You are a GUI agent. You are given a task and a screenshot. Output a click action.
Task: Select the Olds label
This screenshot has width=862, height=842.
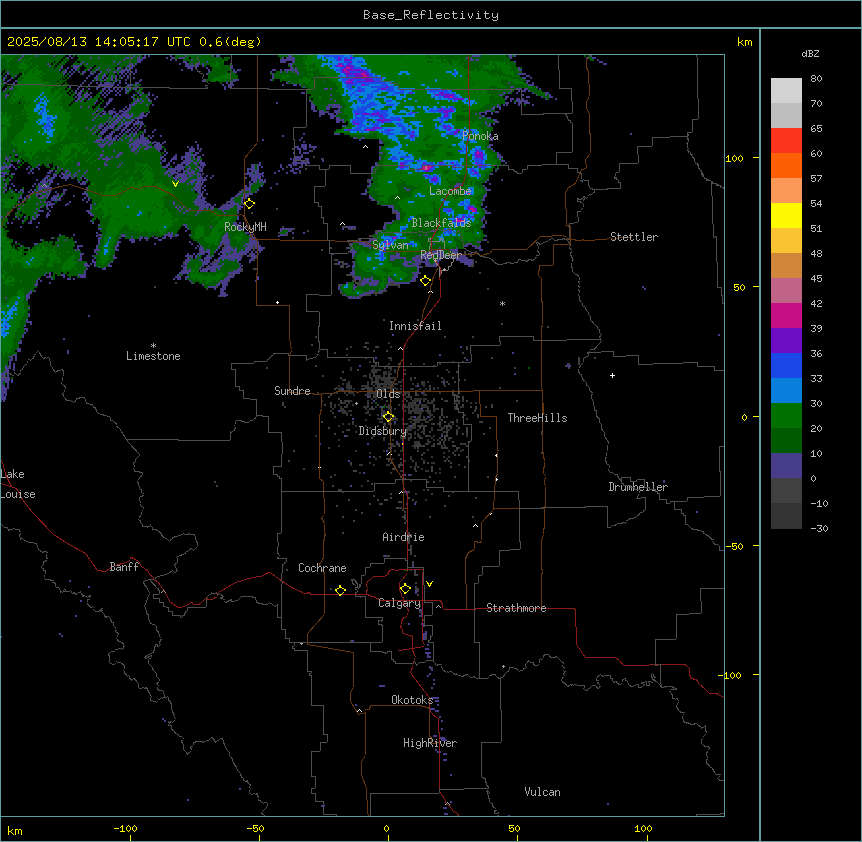(388, 394)
